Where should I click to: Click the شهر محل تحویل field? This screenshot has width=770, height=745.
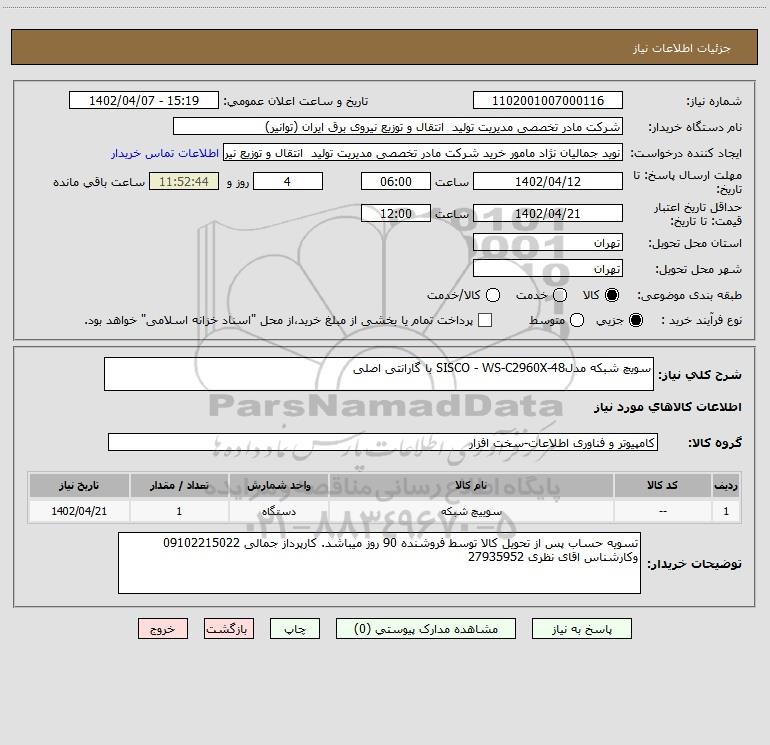[x=548, y=268]
